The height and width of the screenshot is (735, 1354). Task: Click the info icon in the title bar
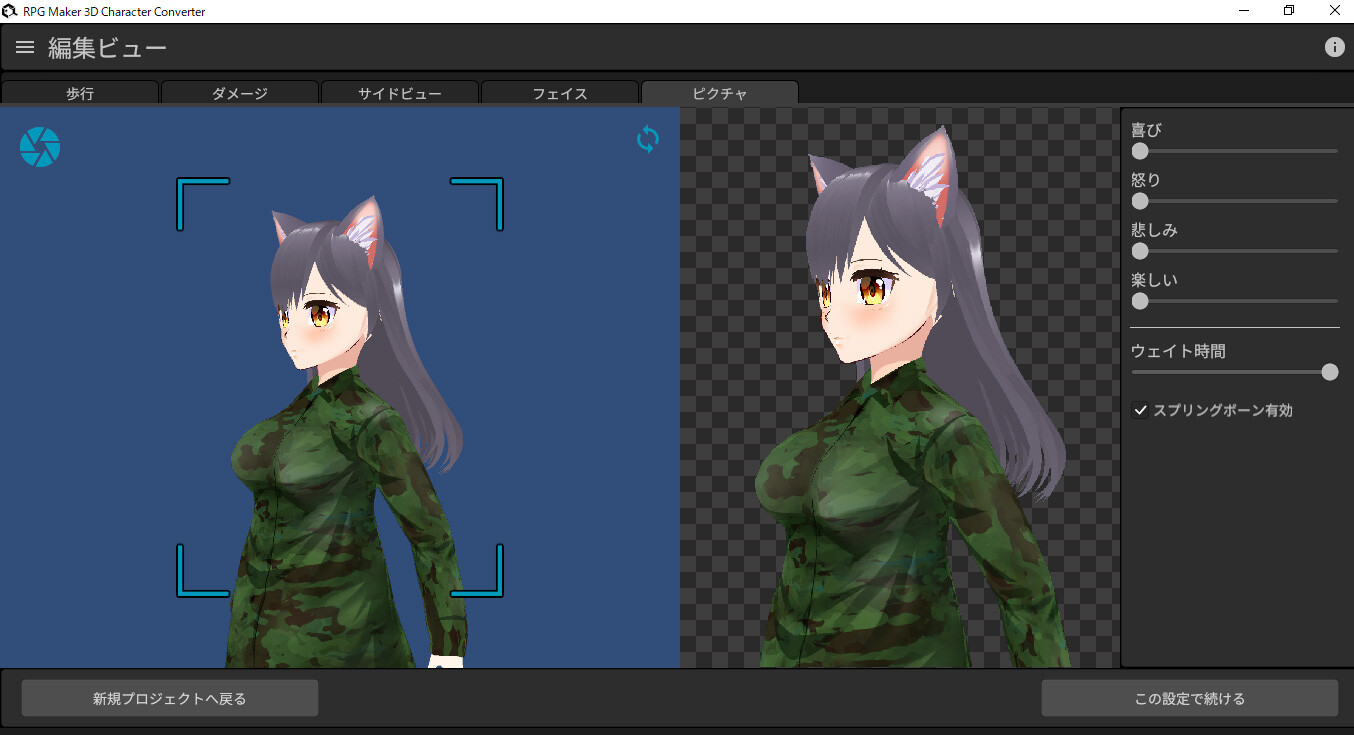(1335, 46)
